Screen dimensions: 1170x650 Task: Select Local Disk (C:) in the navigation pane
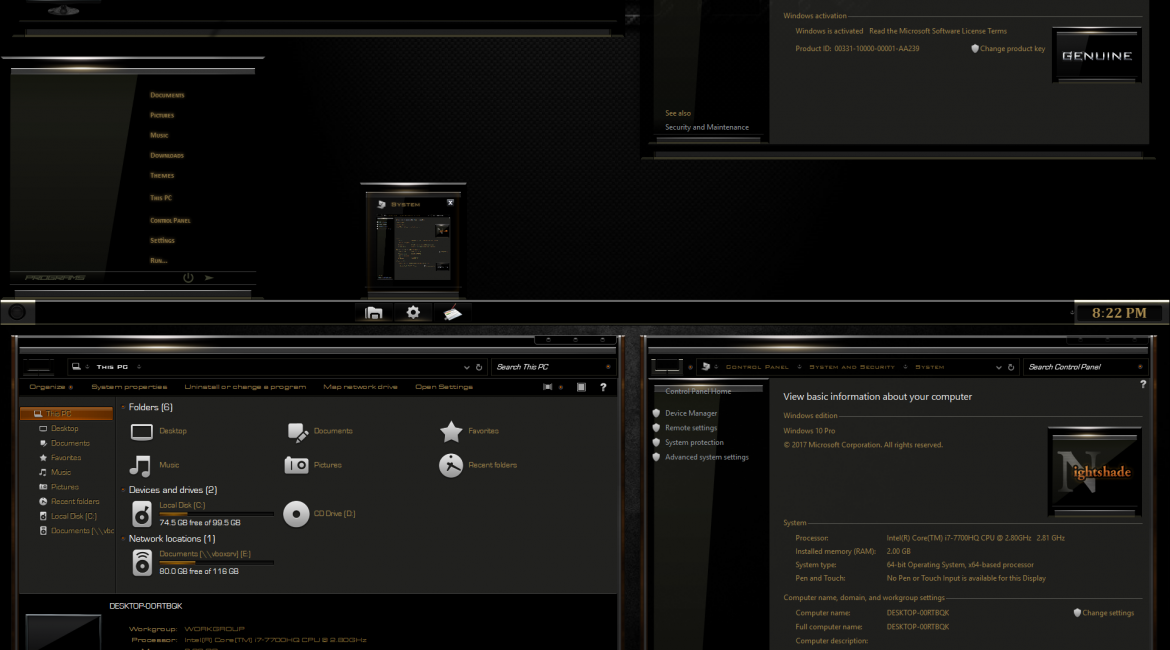[74, 516]
